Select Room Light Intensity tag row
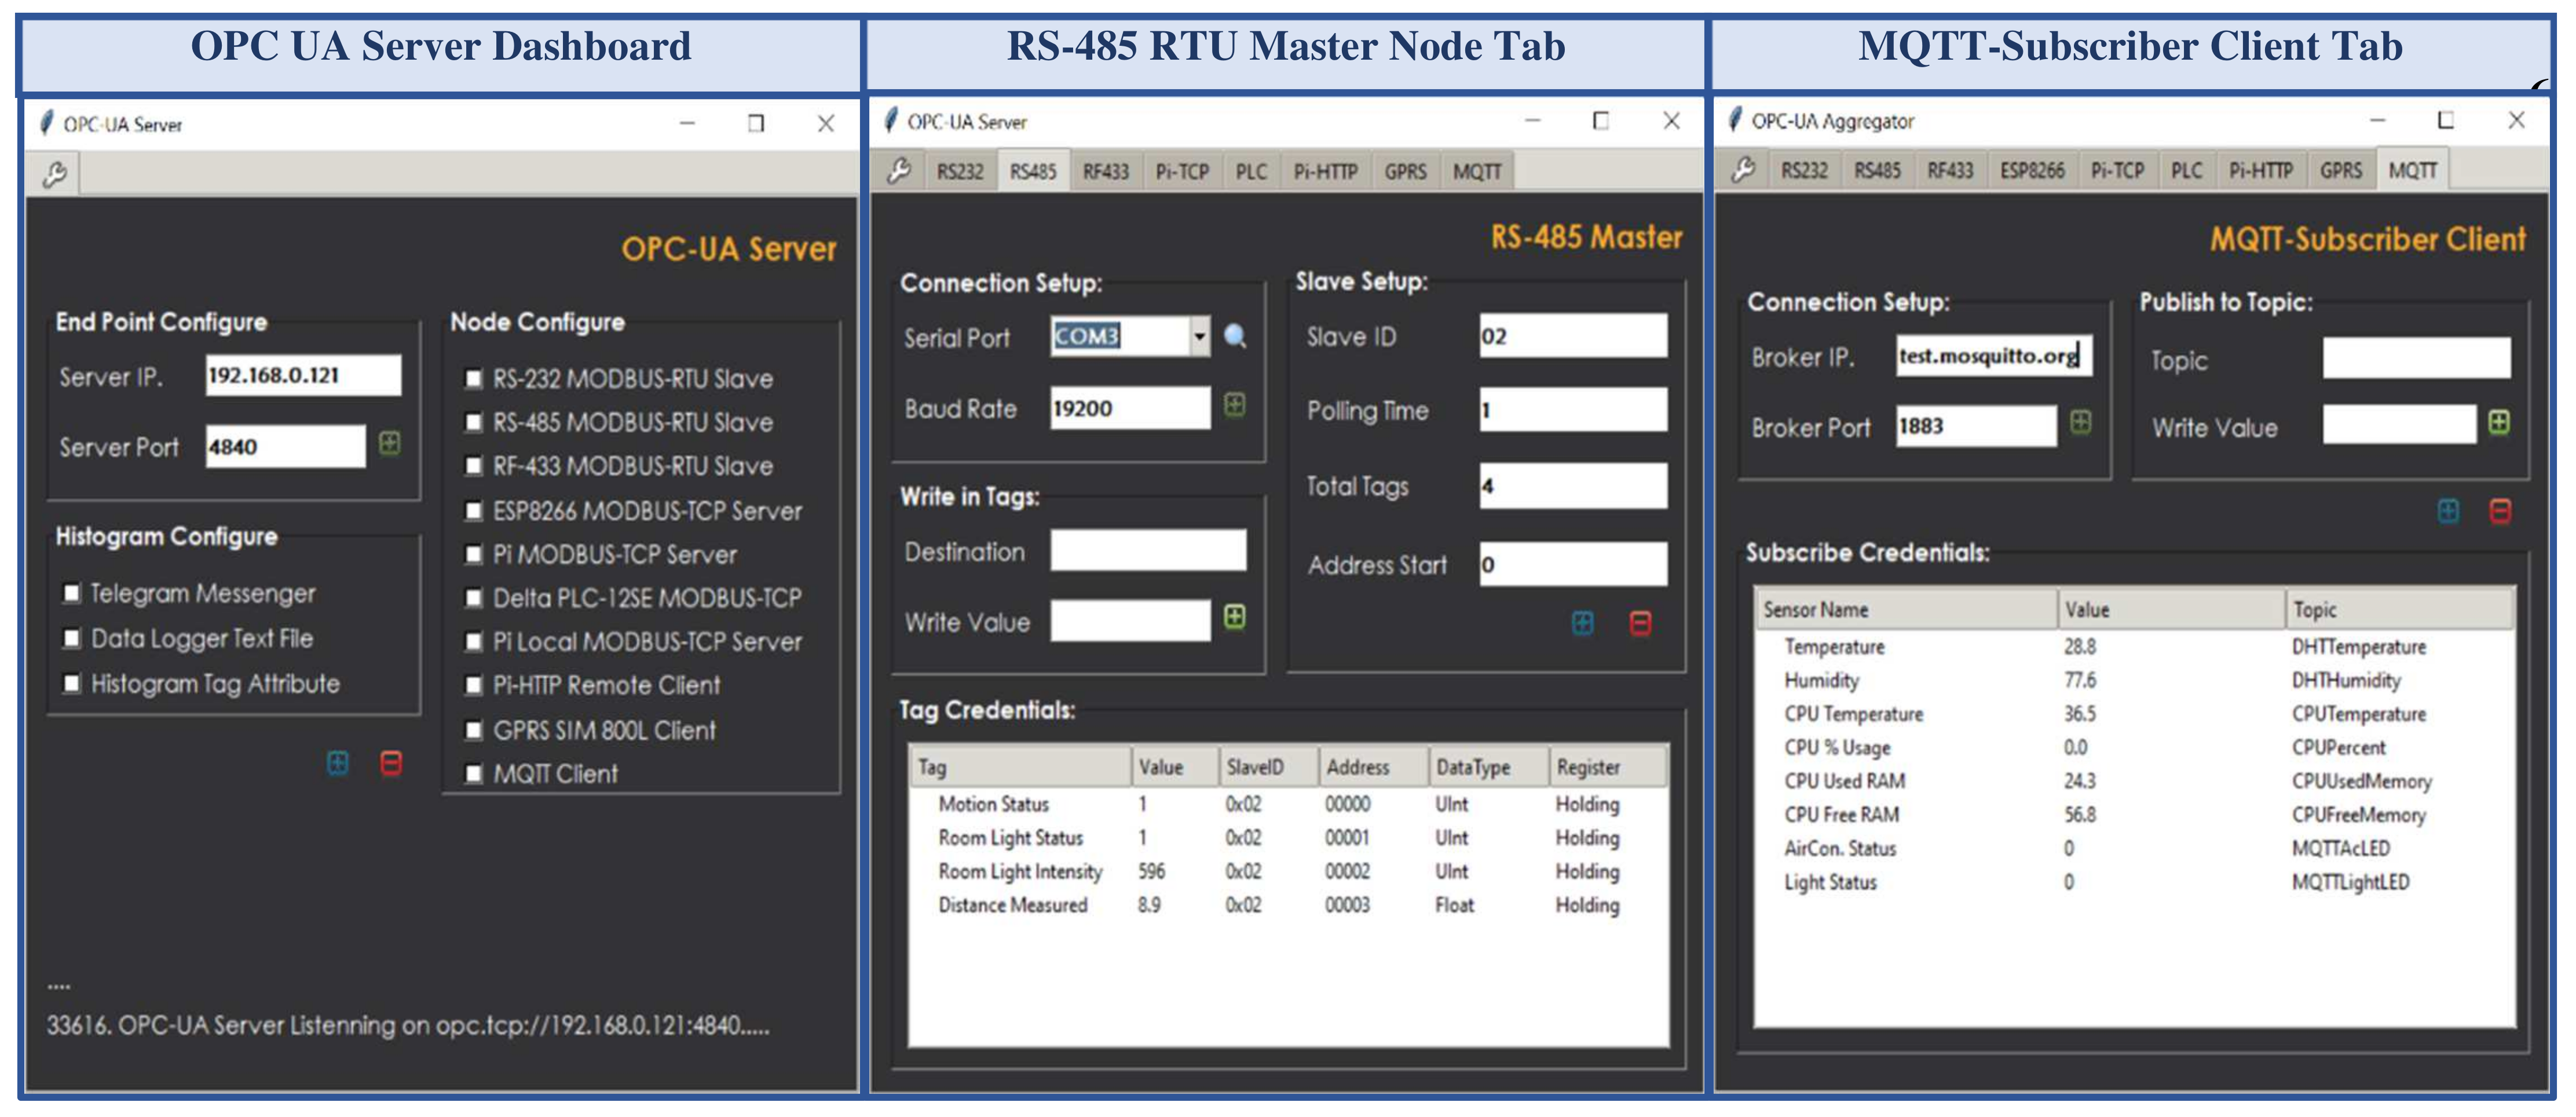The image size is (2576, 1117). [1288, 871]
